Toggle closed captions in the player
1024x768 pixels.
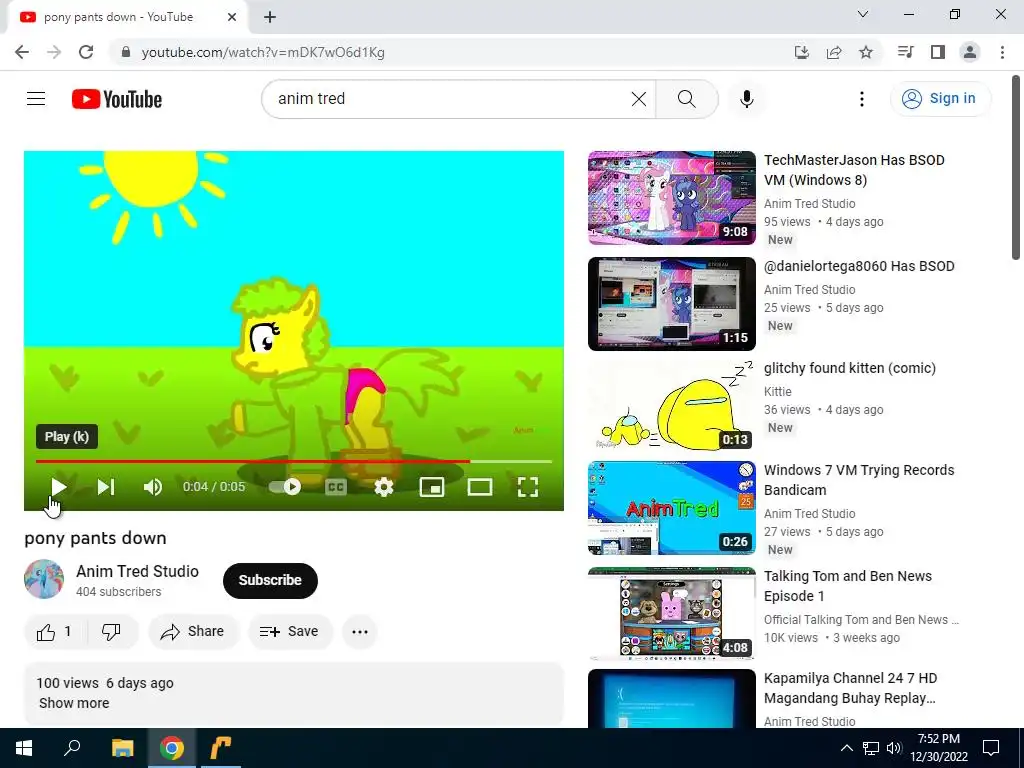[336, 487]
